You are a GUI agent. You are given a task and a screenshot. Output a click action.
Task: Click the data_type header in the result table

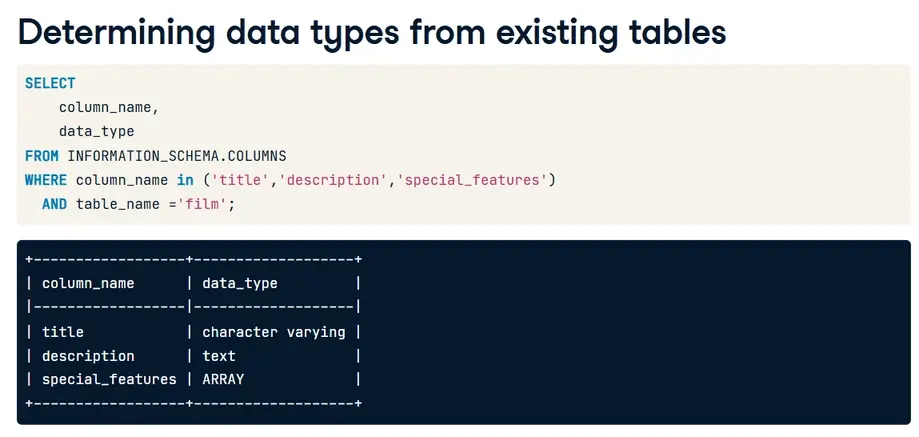[x=240, y=283]
